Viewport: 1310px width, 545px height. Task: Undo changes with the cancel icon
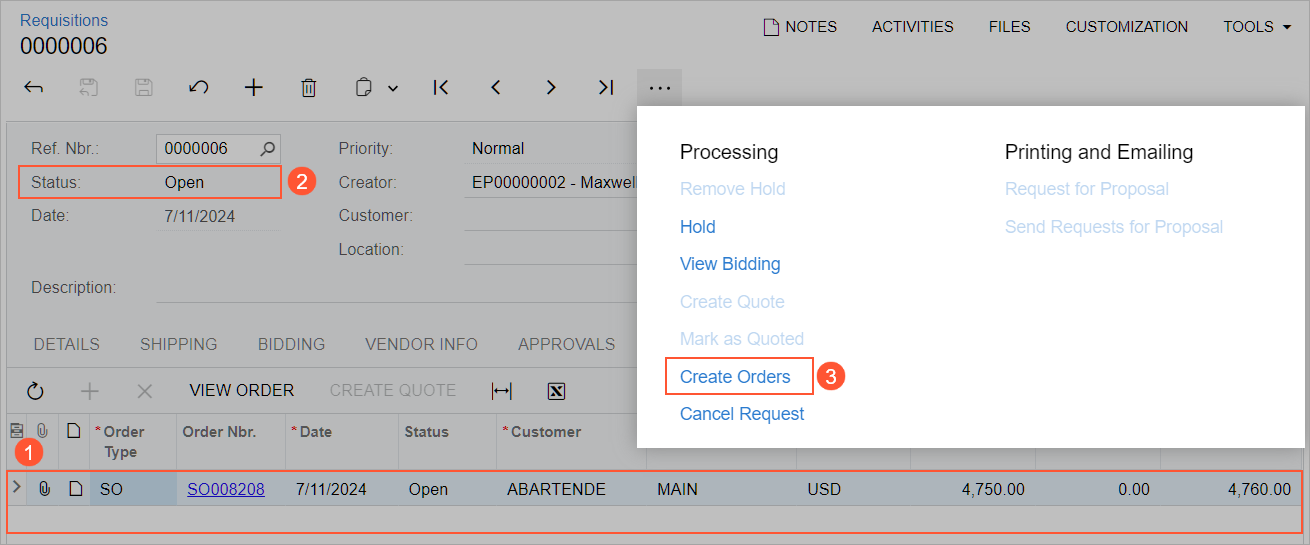coord(198,88)
